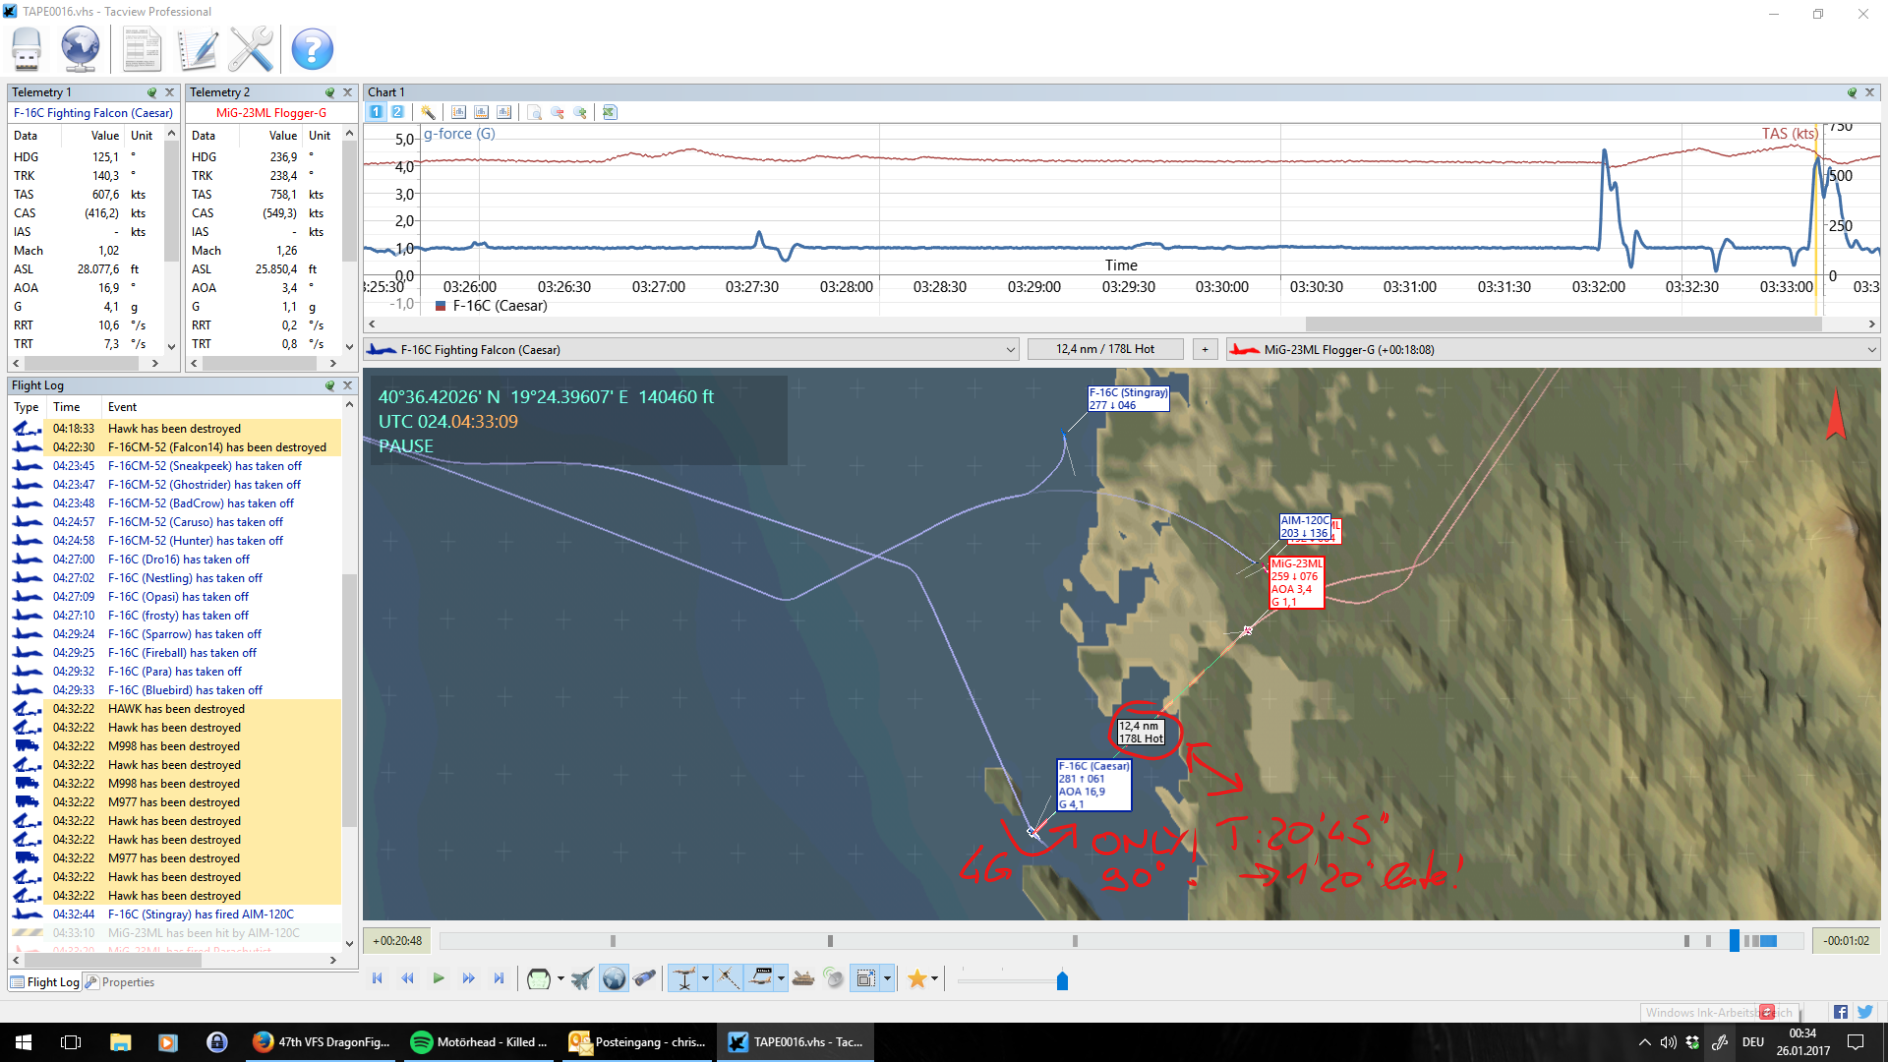Open File Explorer from the taskbar

(120, 1042)
